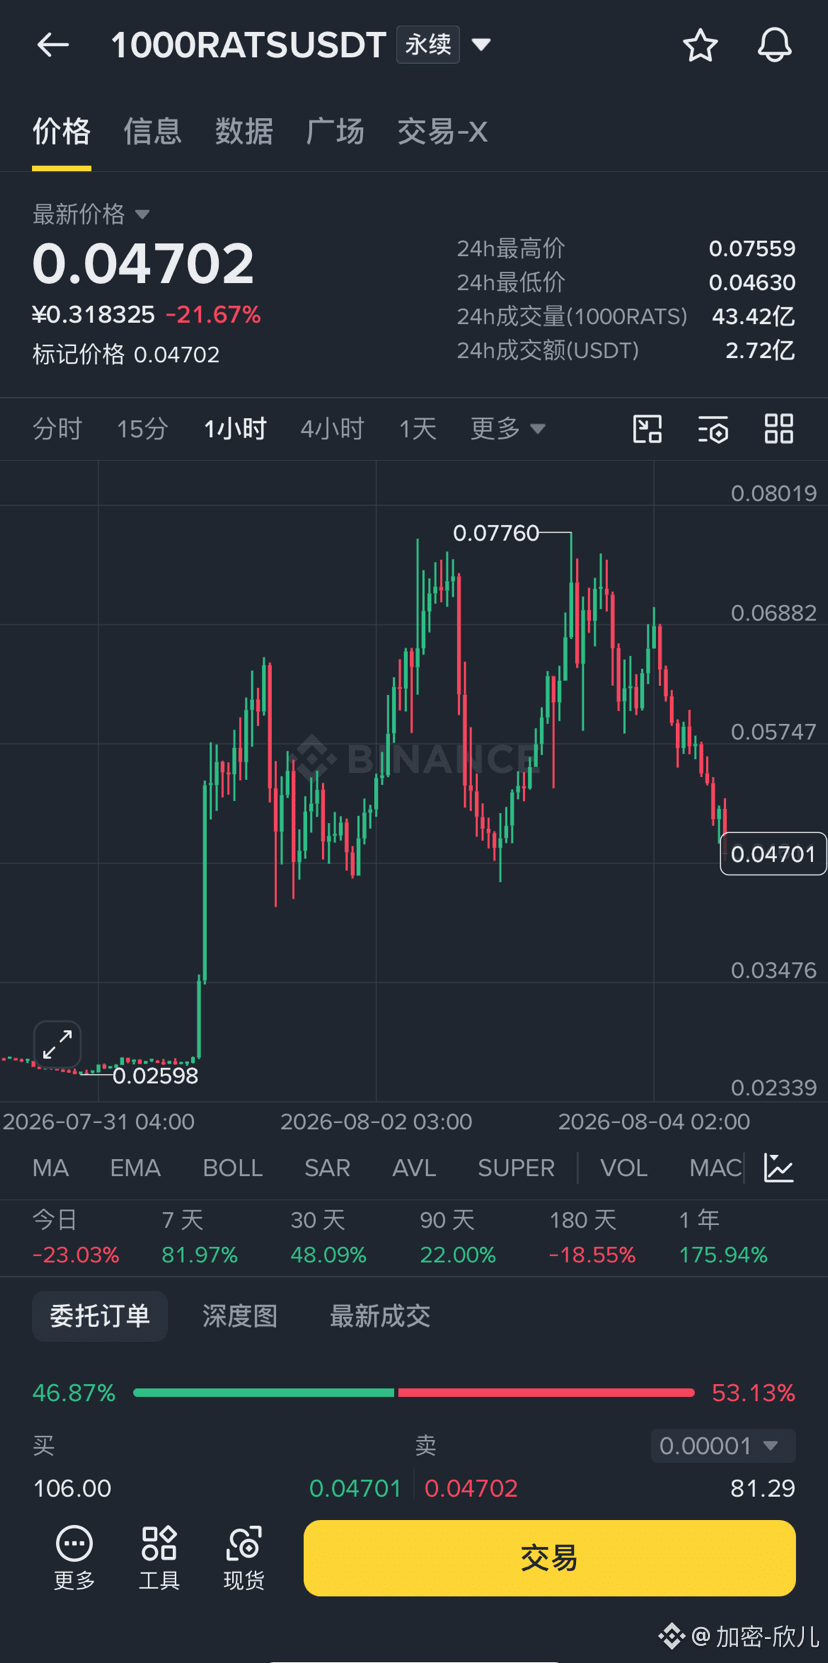The width and height of the screenshot is (828, 1663).
Task: Tap the 106.00 bid quantity
Action: pyautogui.click(x=72, y=1488)
